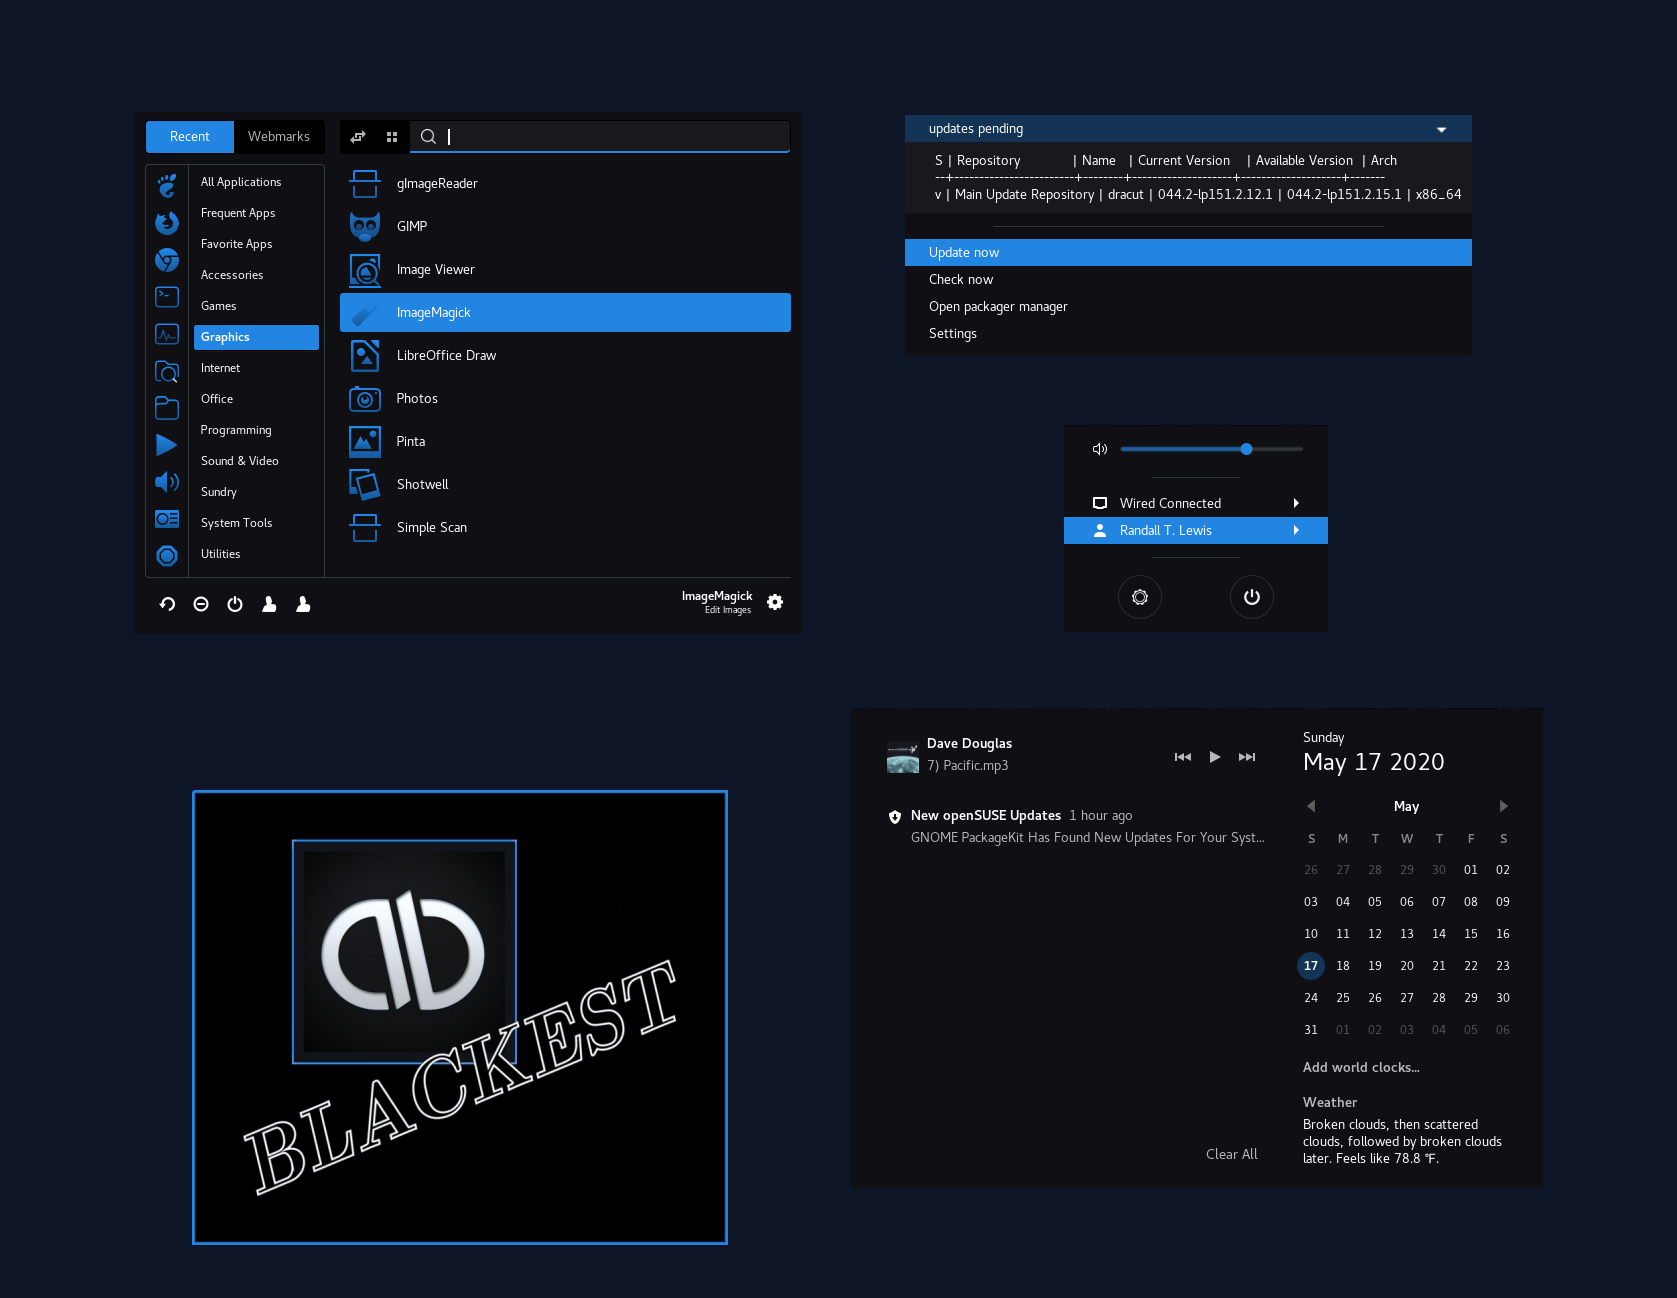Select the Graphics category
The height and width of the screenshot is (1298, 1677).
pyautogui.click(x=256, y=337)
